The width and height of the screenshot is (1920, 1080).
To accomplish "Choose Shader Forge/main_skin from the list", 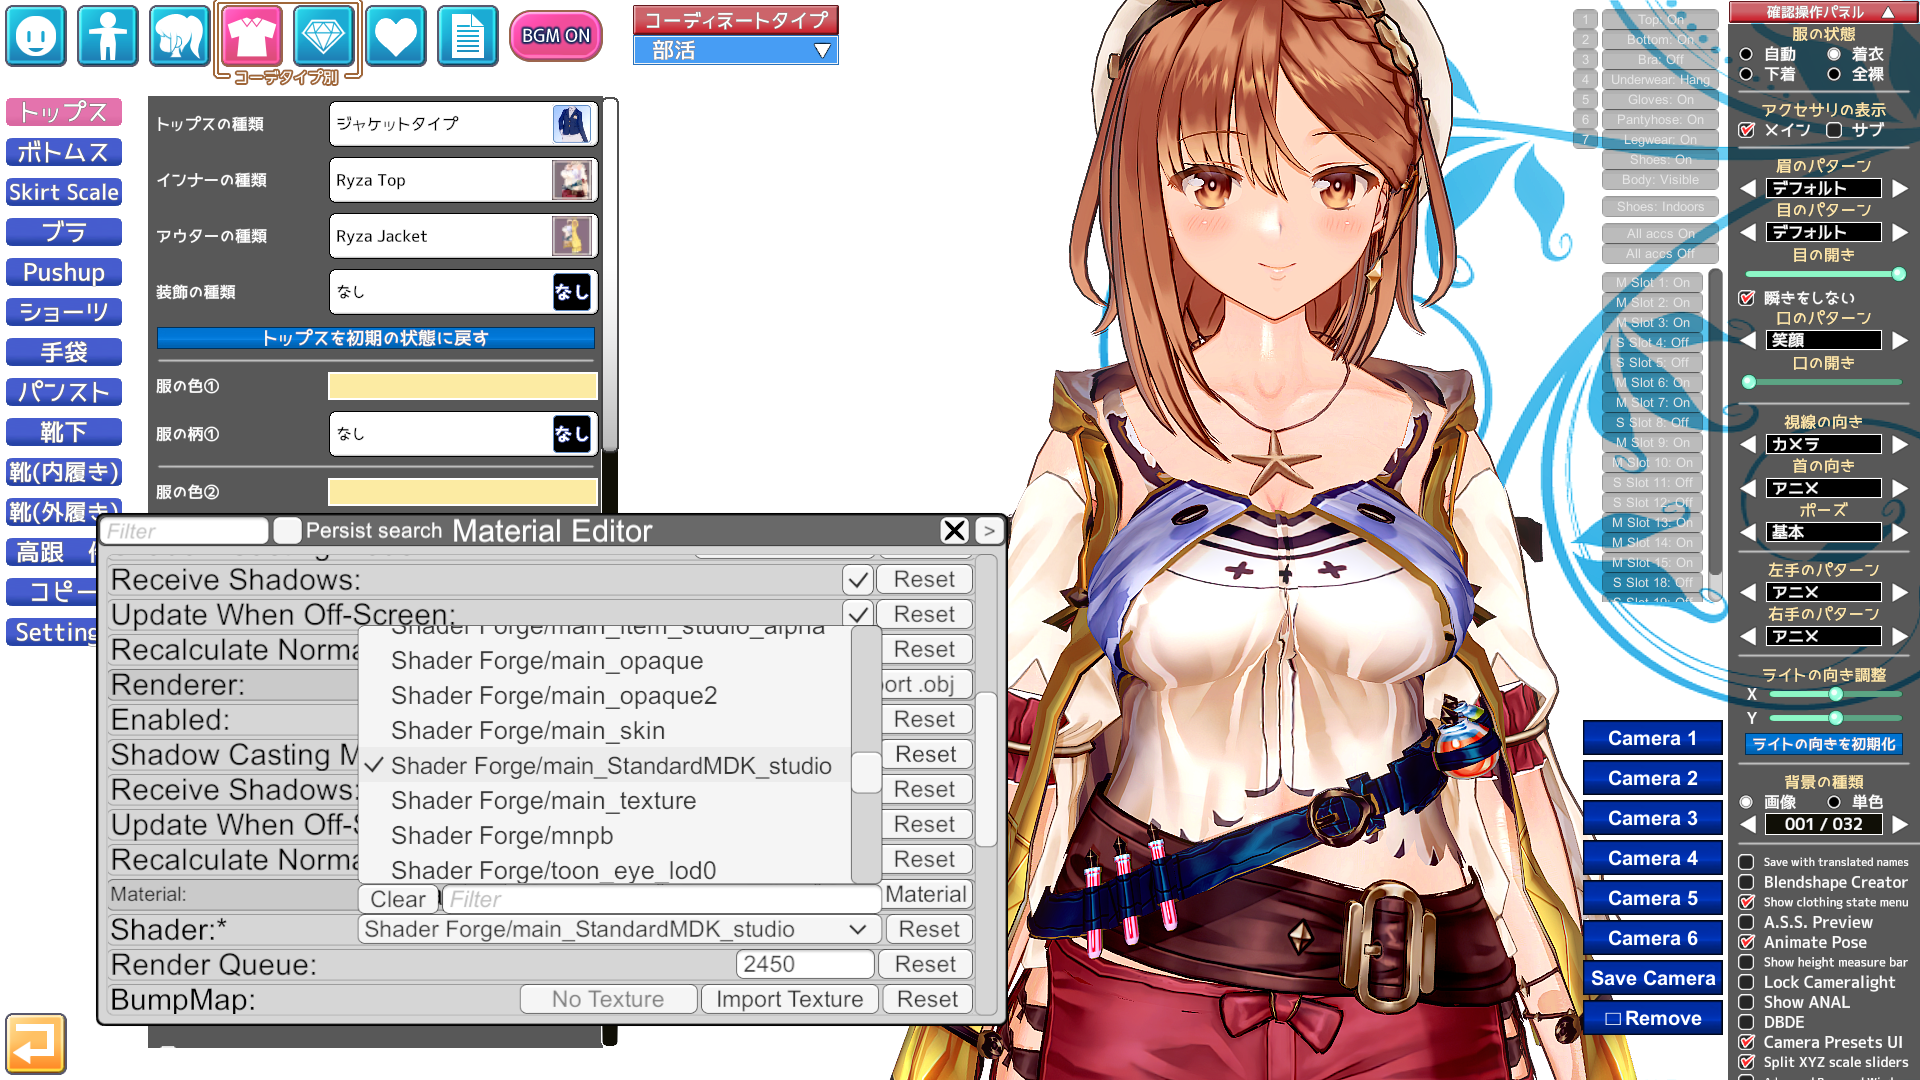I will click(x=528, y=731).
